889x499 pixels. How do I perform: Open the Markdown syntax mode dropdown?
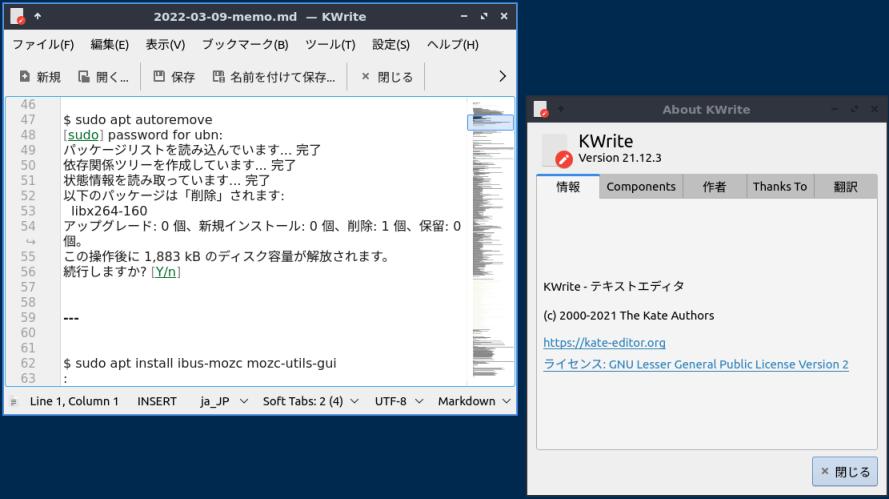point(474,401)
